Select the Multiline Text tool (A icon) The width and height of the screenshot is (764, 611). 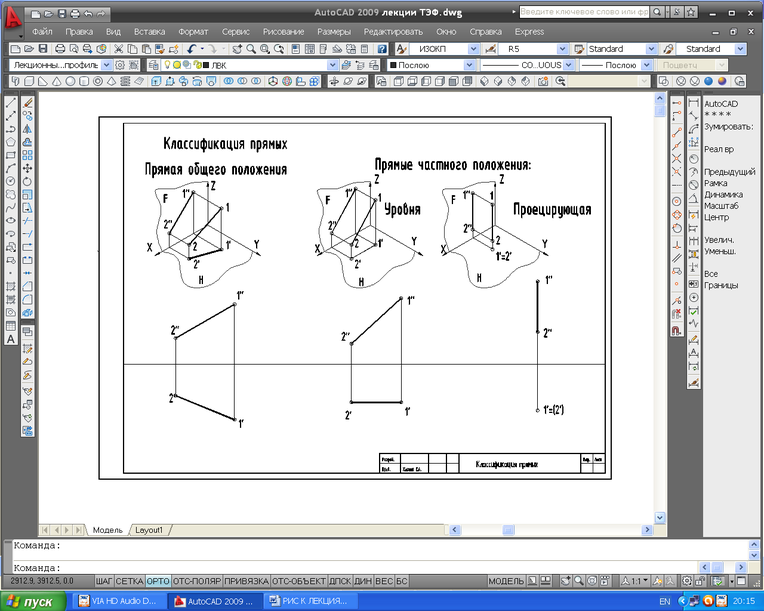coord(10,339)
